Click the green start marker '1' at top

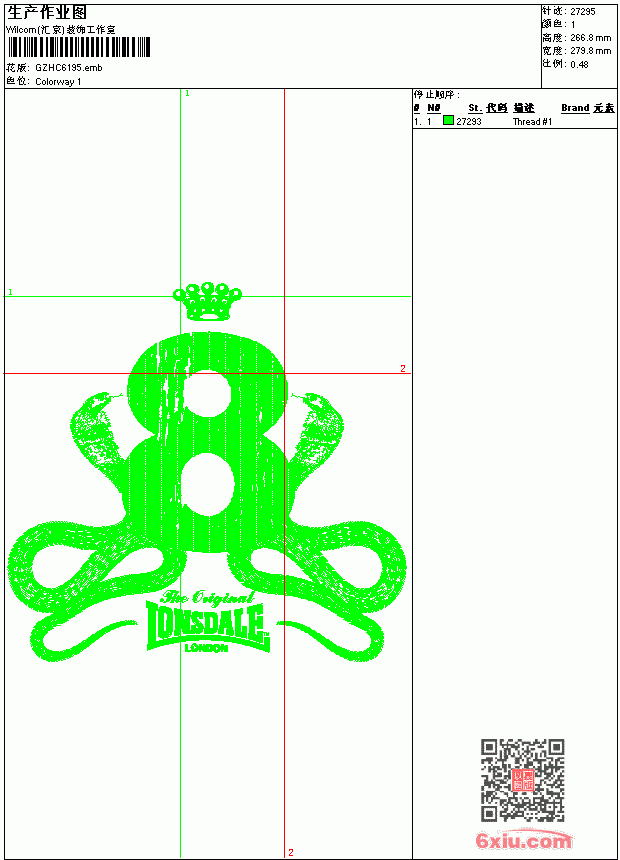click(187, 94)
